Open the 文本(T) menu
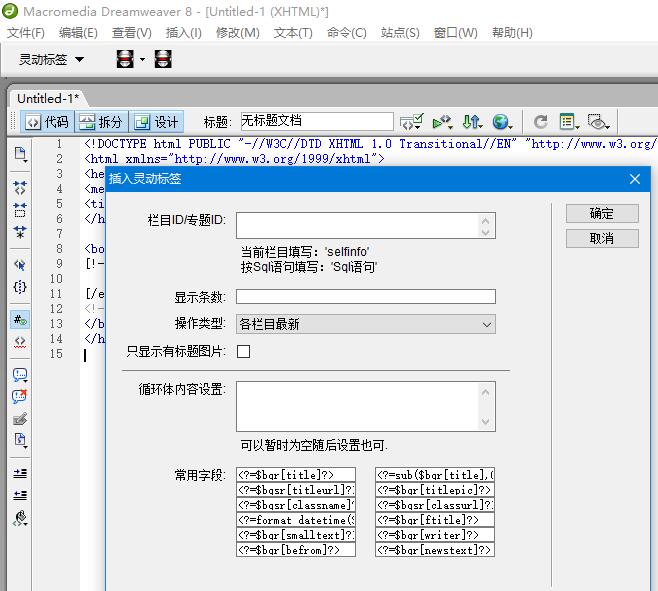Screen dimensions: 658x591 (293, 33)
